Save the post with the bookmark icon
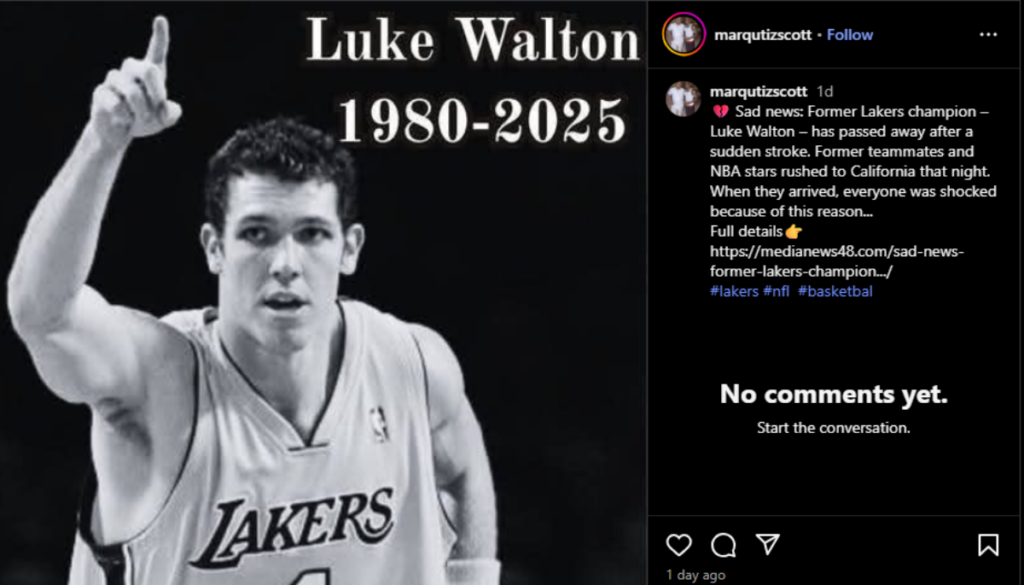The height and width of the screenshot is (585, 1024). coord(987,545)
